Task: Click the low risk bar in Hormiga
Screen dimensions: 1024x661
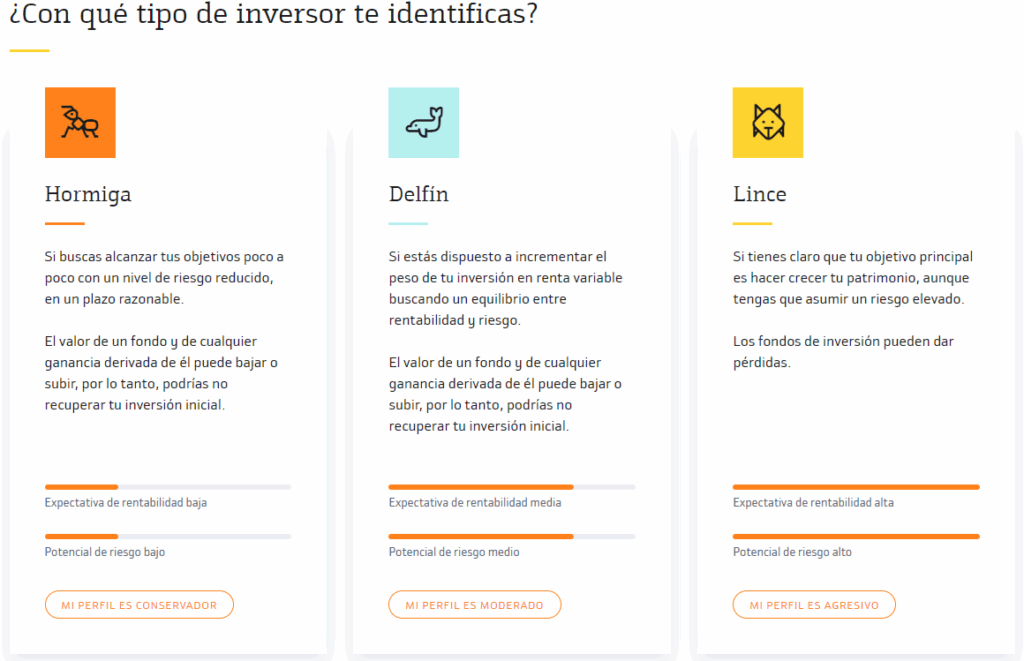Action: (168, 536)
